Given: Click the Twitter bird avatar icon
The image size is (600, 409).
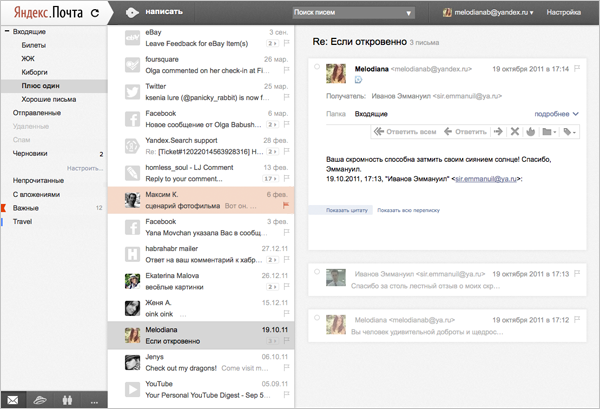Looking at the screenshot, I should click(132, 92).
